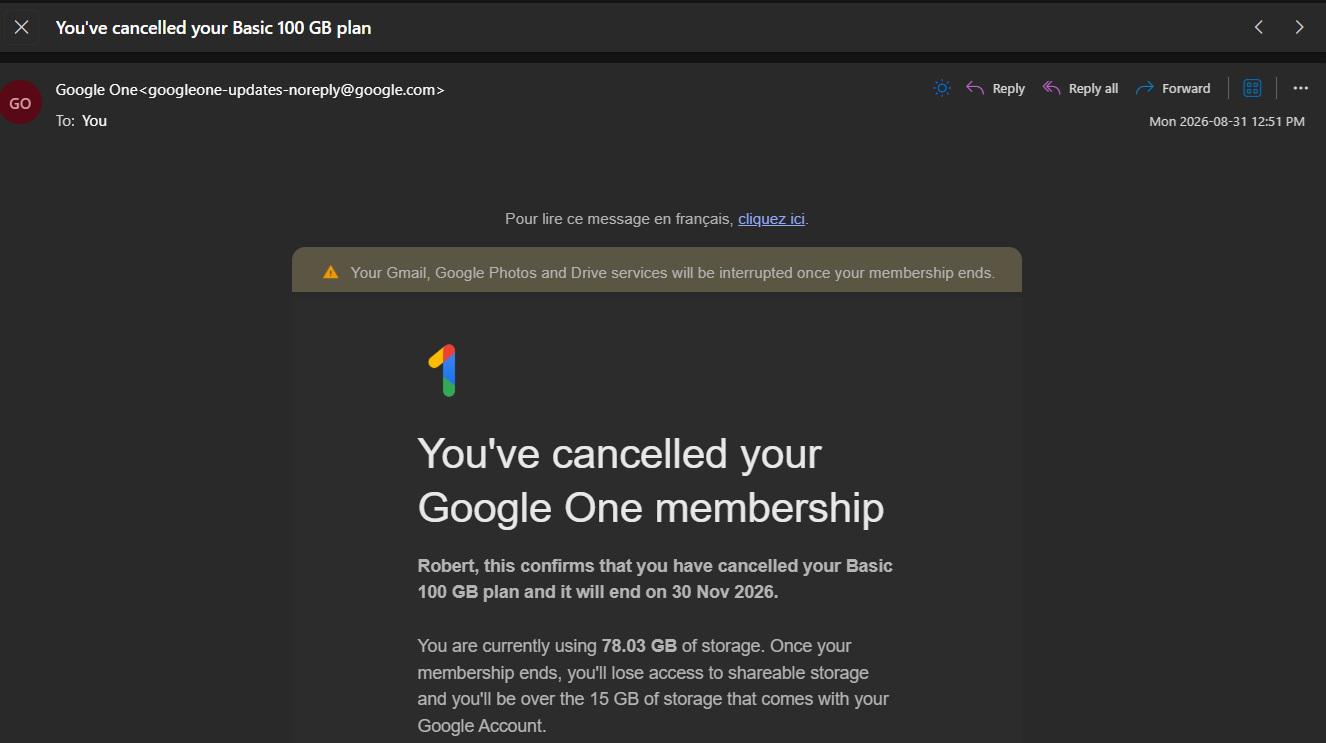Click the 'You' recipient name

[94, 120]
